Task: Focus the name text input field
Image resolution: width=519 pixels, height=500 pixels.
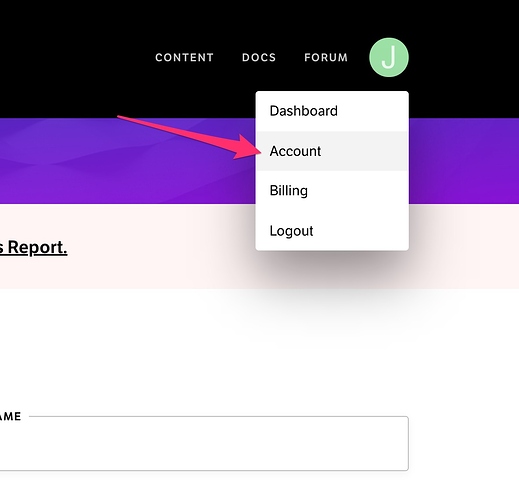Action: coord(204,443)
